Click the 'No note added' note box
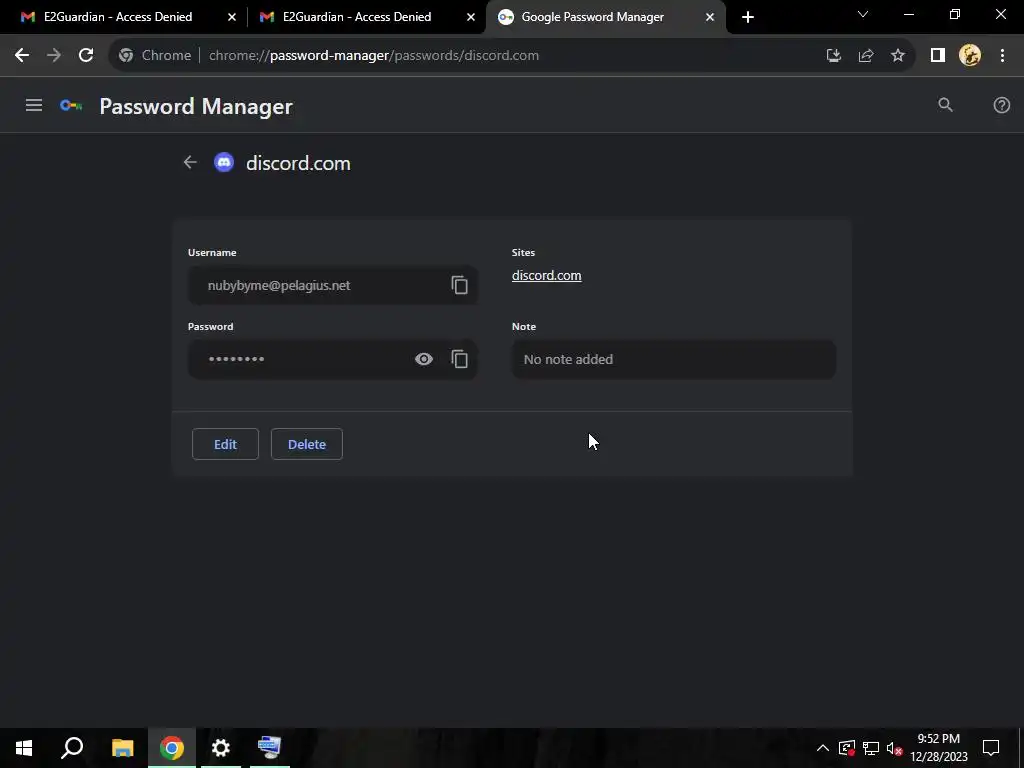Image resolution: width=1024 pixels, height=768 pixels. tap(673, 359)
